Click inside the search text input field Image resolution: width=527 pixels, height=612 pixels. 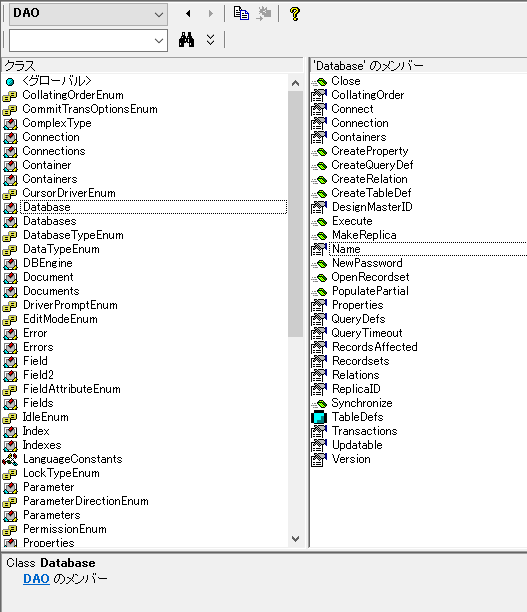(80, 40)
